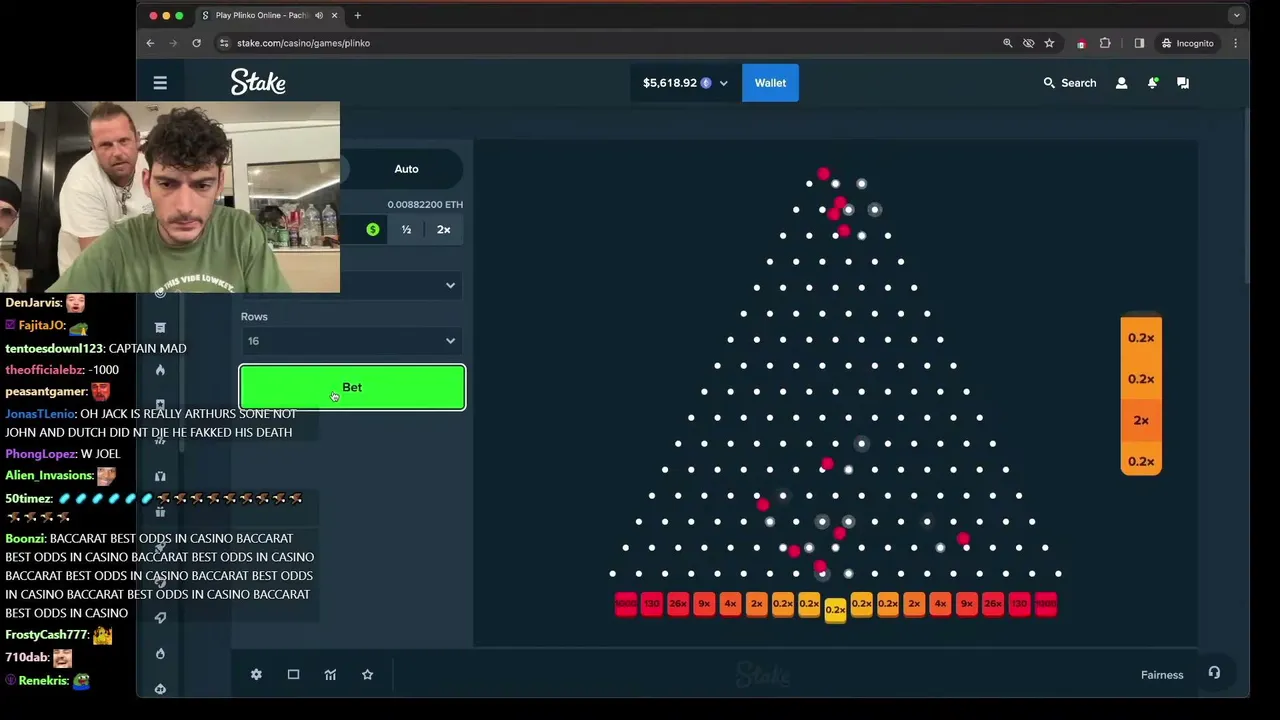1280x720 pixels.
Task: Click the 0.00882200 ETH amount text
Action: click(x=425, y=204)
